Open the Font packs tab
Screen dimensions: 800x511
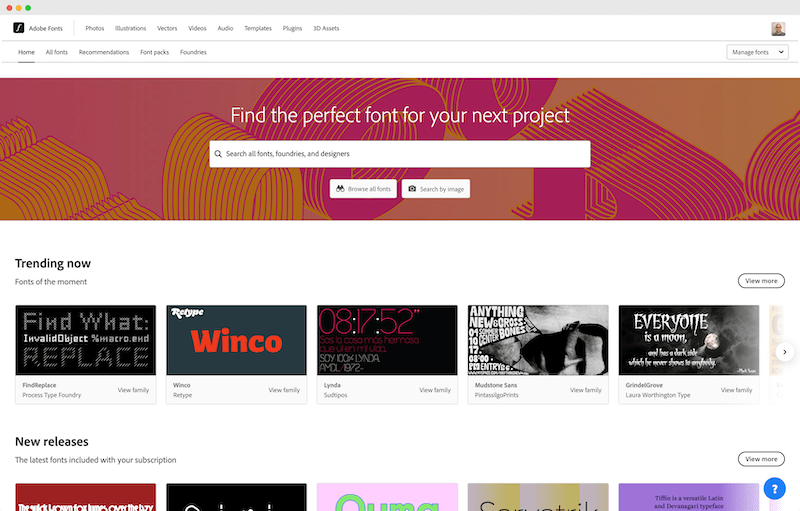tap(155, 52)
